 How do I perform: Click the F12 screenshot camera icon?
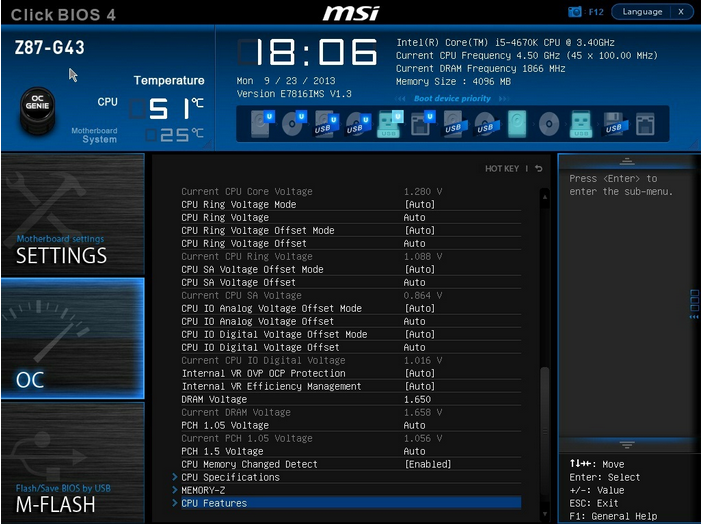click(x=574, y=12)
